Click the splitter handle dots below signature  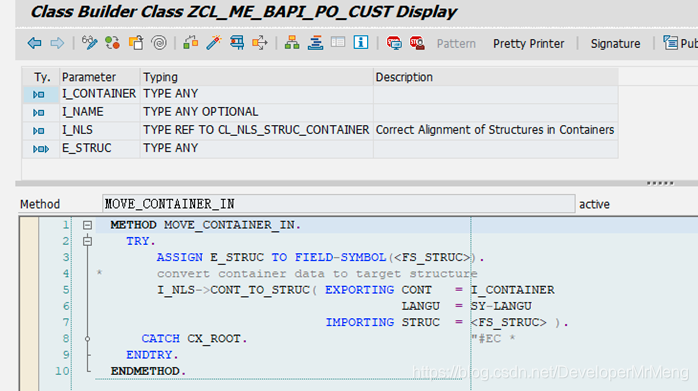point(660,183)
